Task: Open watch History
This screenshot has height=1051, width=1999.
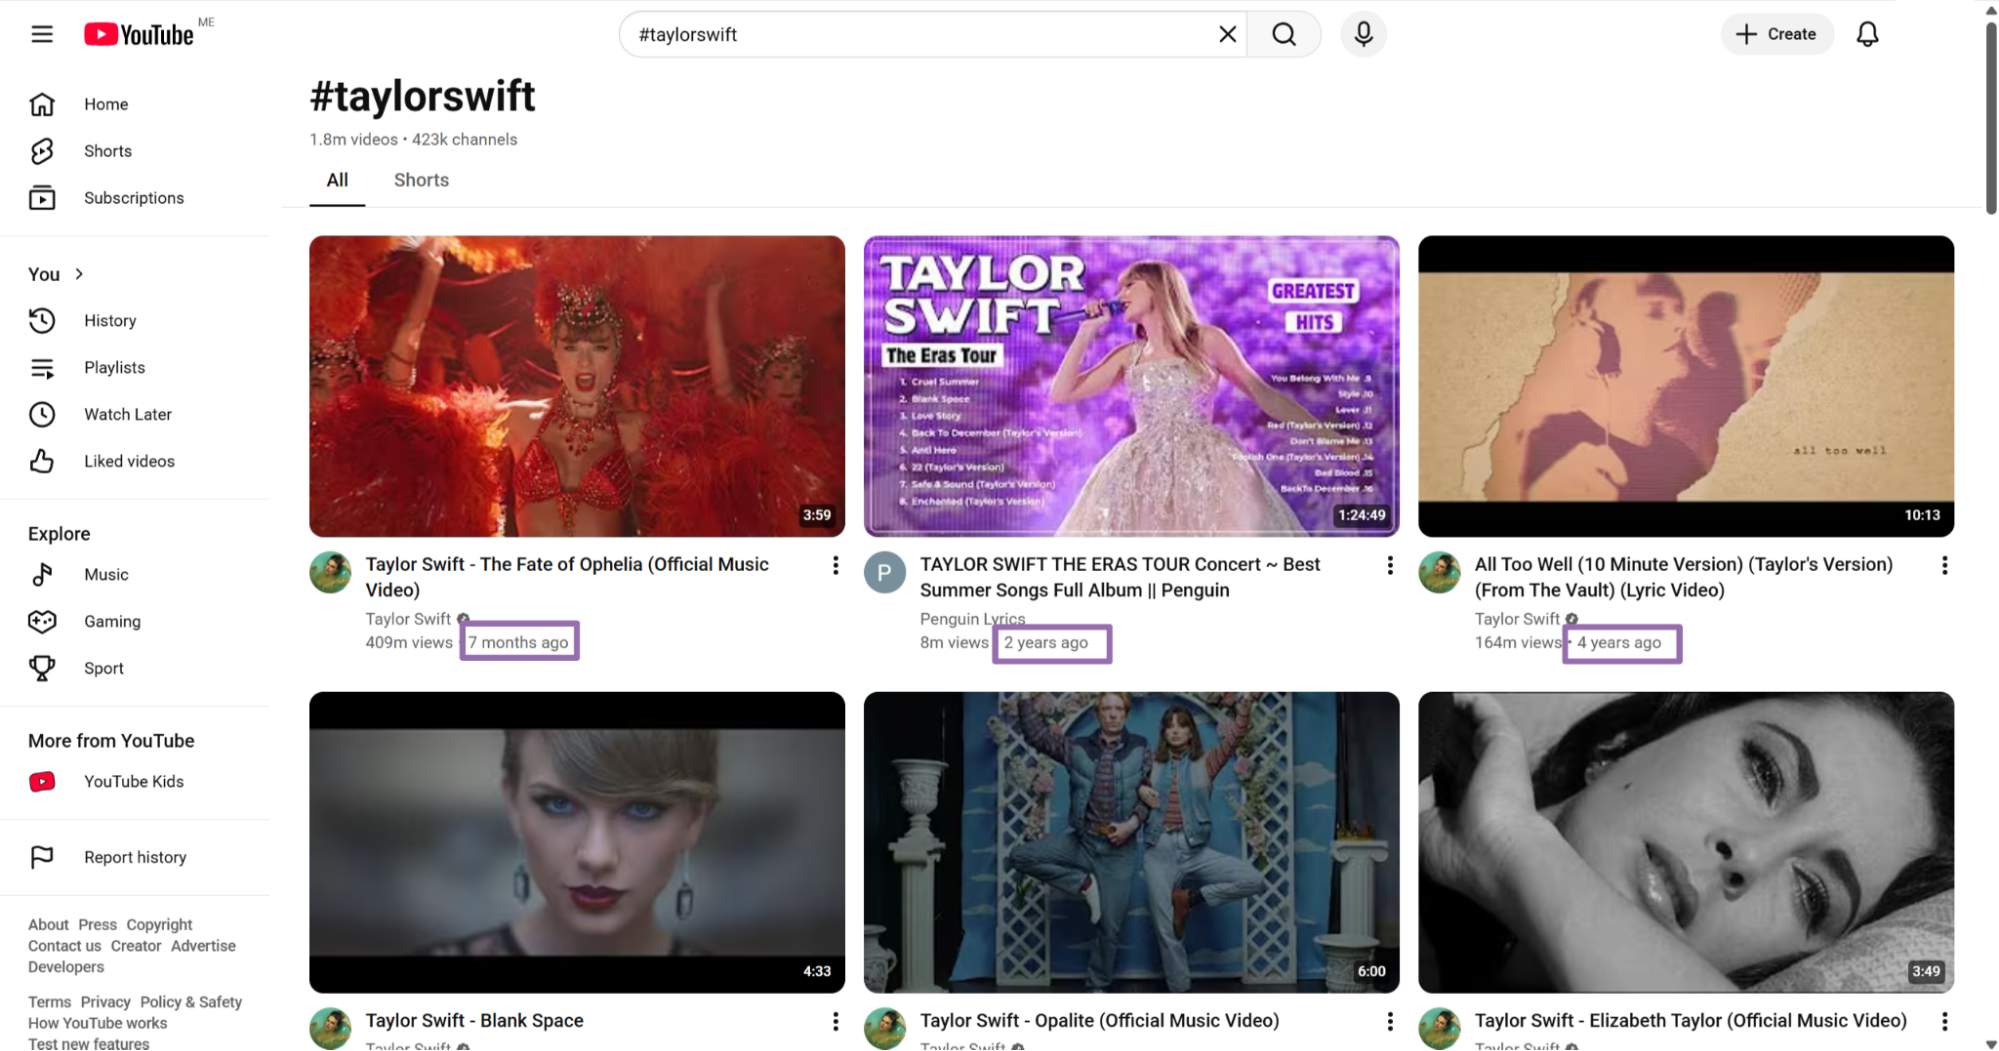Action: coord(135,321)
